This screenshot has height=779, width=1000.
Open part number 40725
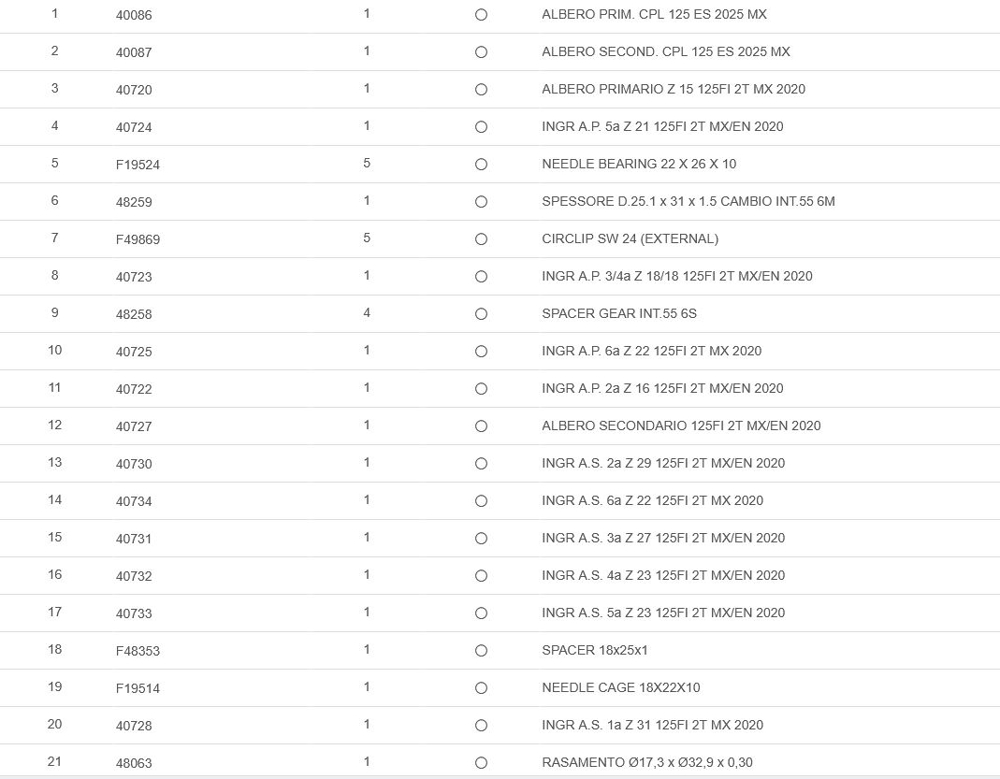(134, 352)
